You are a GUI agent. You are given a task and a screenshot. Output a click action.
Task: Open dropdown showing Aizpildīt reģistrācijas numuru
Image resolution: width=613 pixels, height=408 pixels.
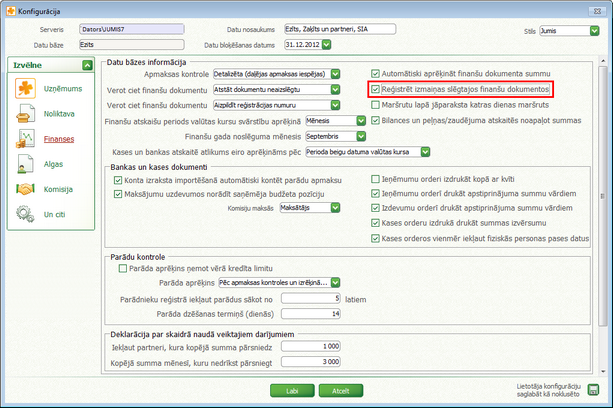(x=335, y=105)
